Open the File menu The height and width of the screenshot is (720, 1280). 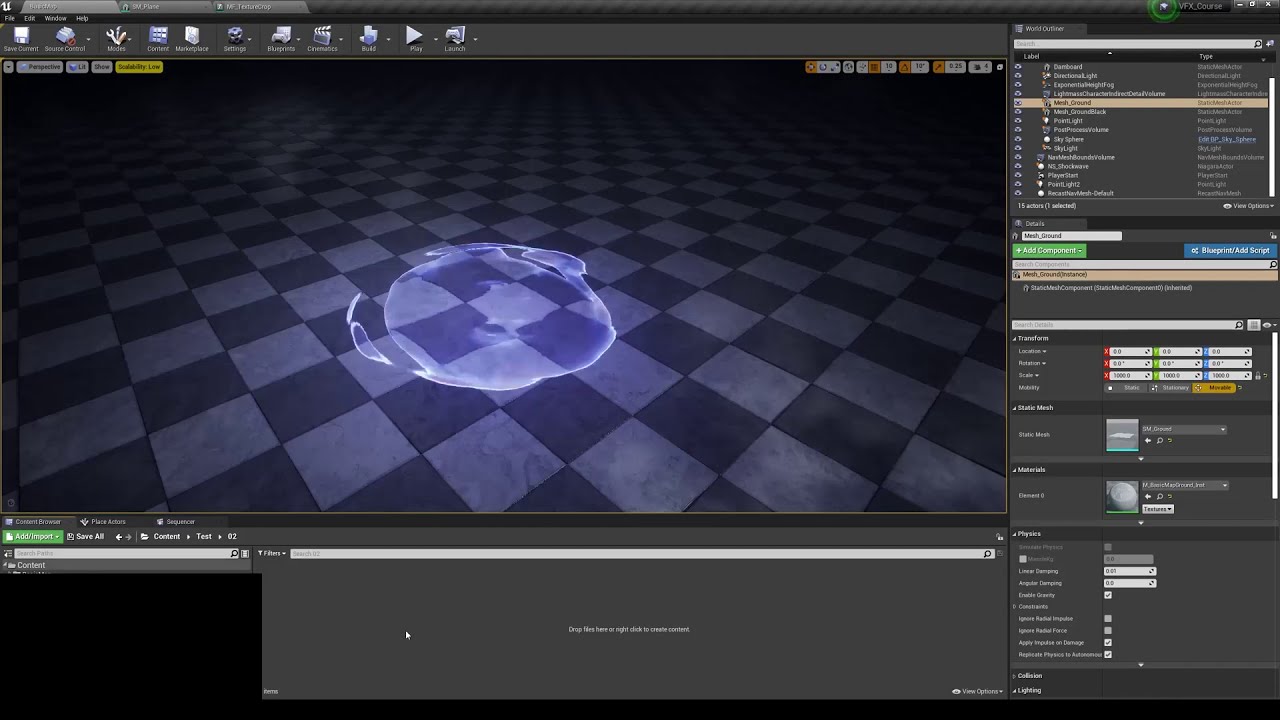pyautogui.click(x=9, y=18)
